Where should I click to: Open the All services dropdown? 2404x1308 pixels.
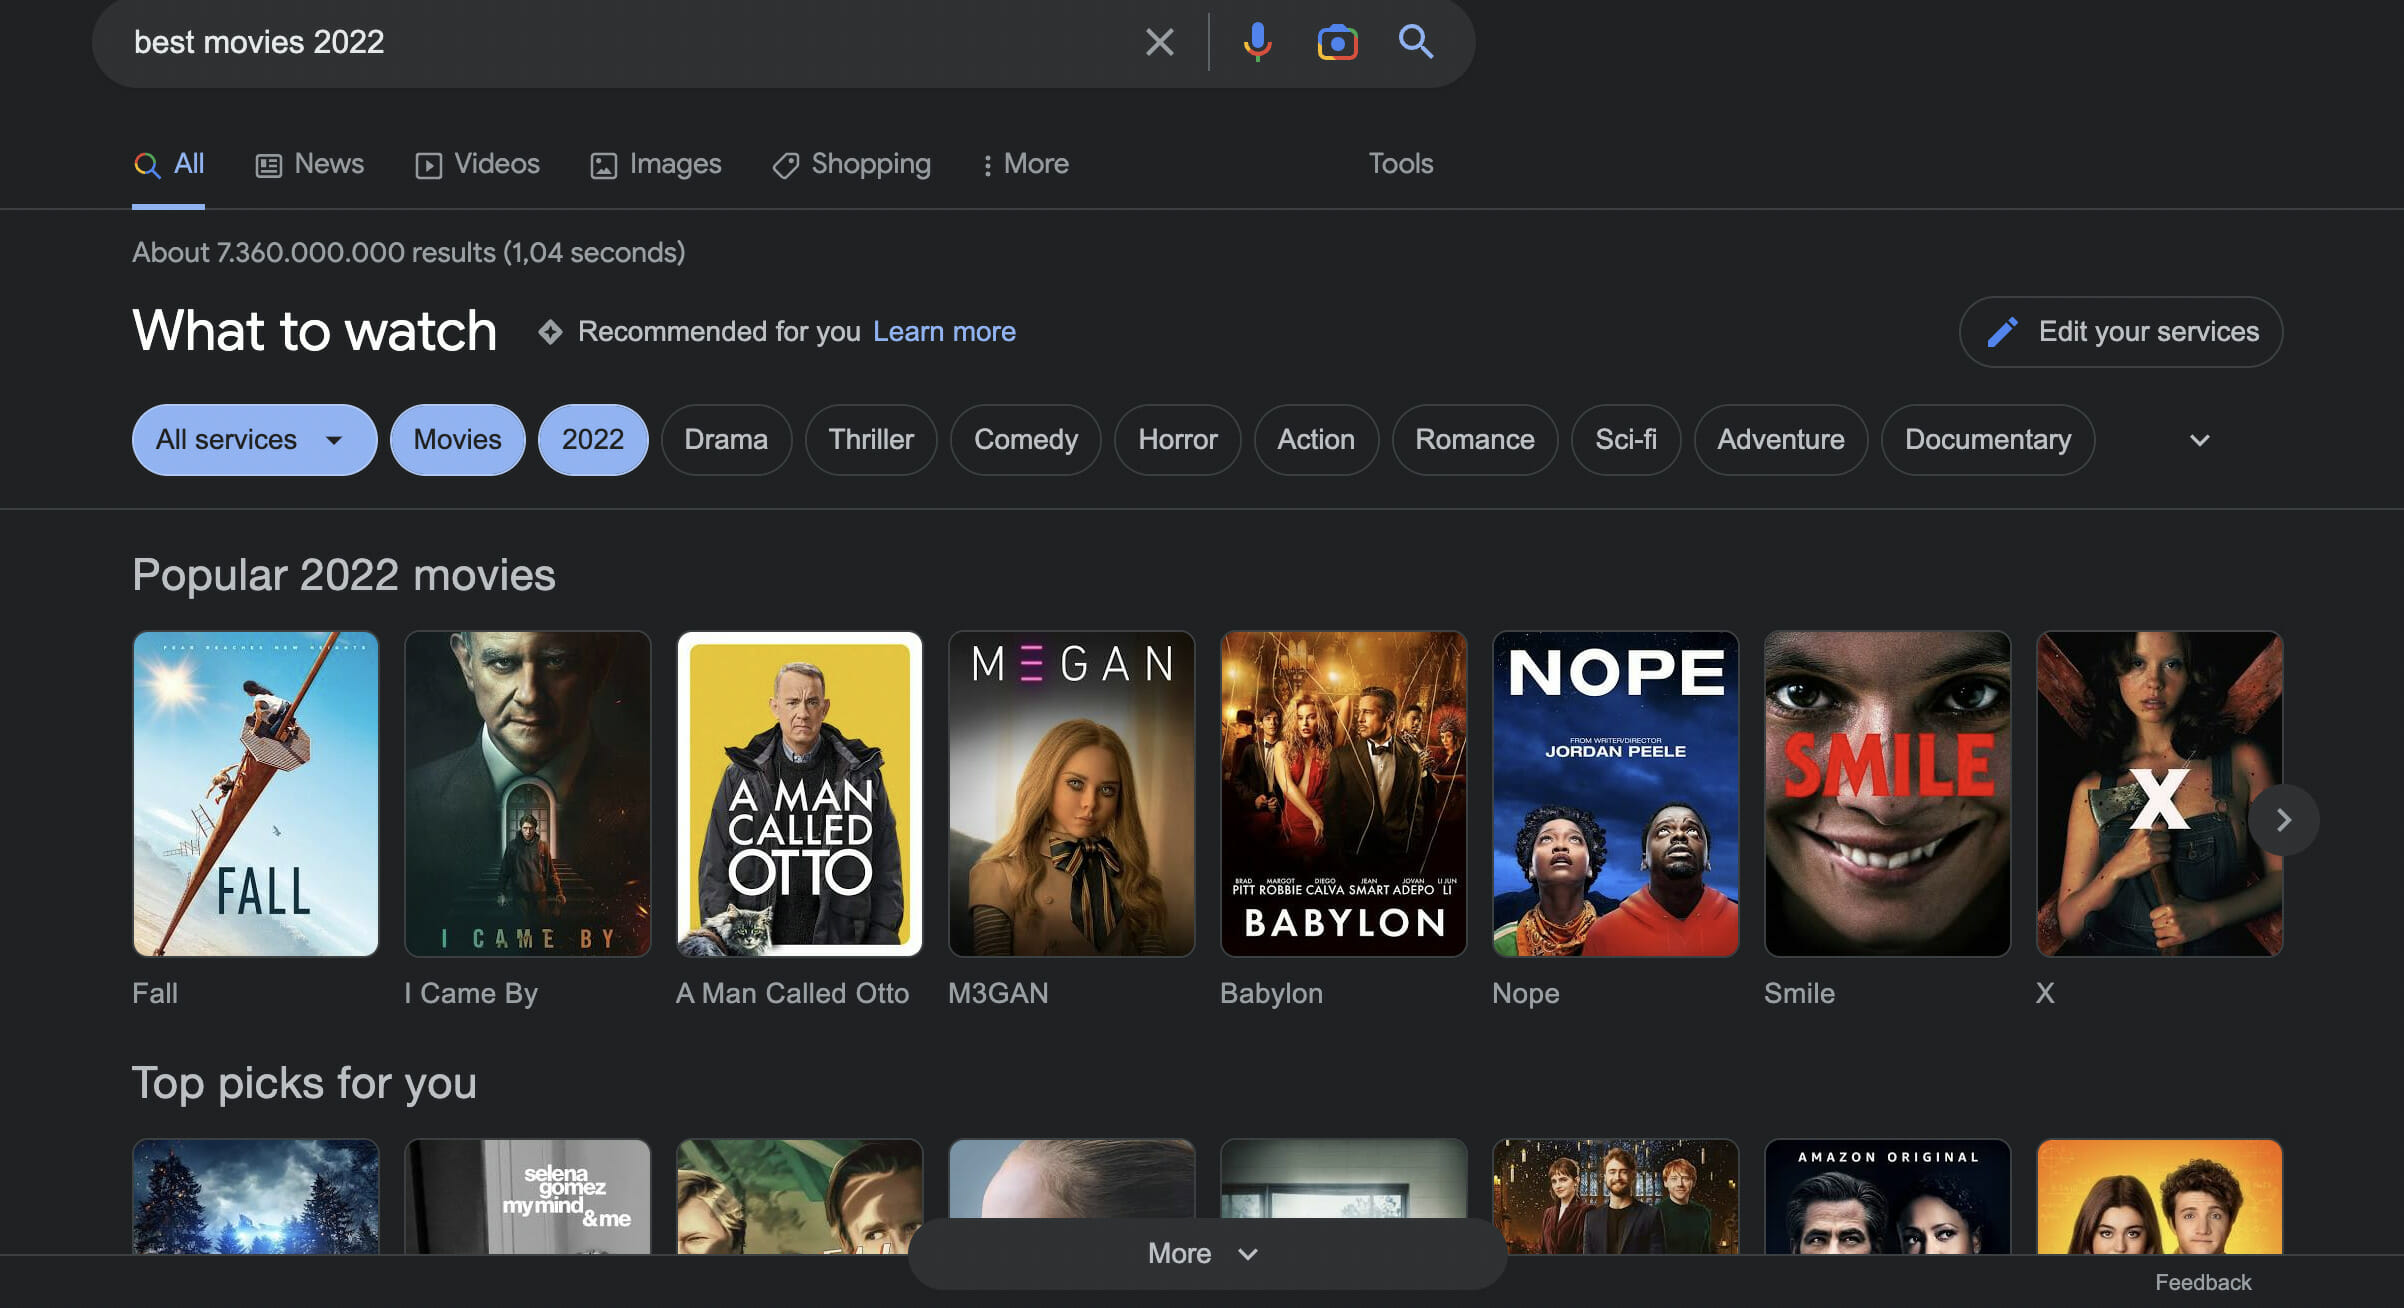(254, 440)
